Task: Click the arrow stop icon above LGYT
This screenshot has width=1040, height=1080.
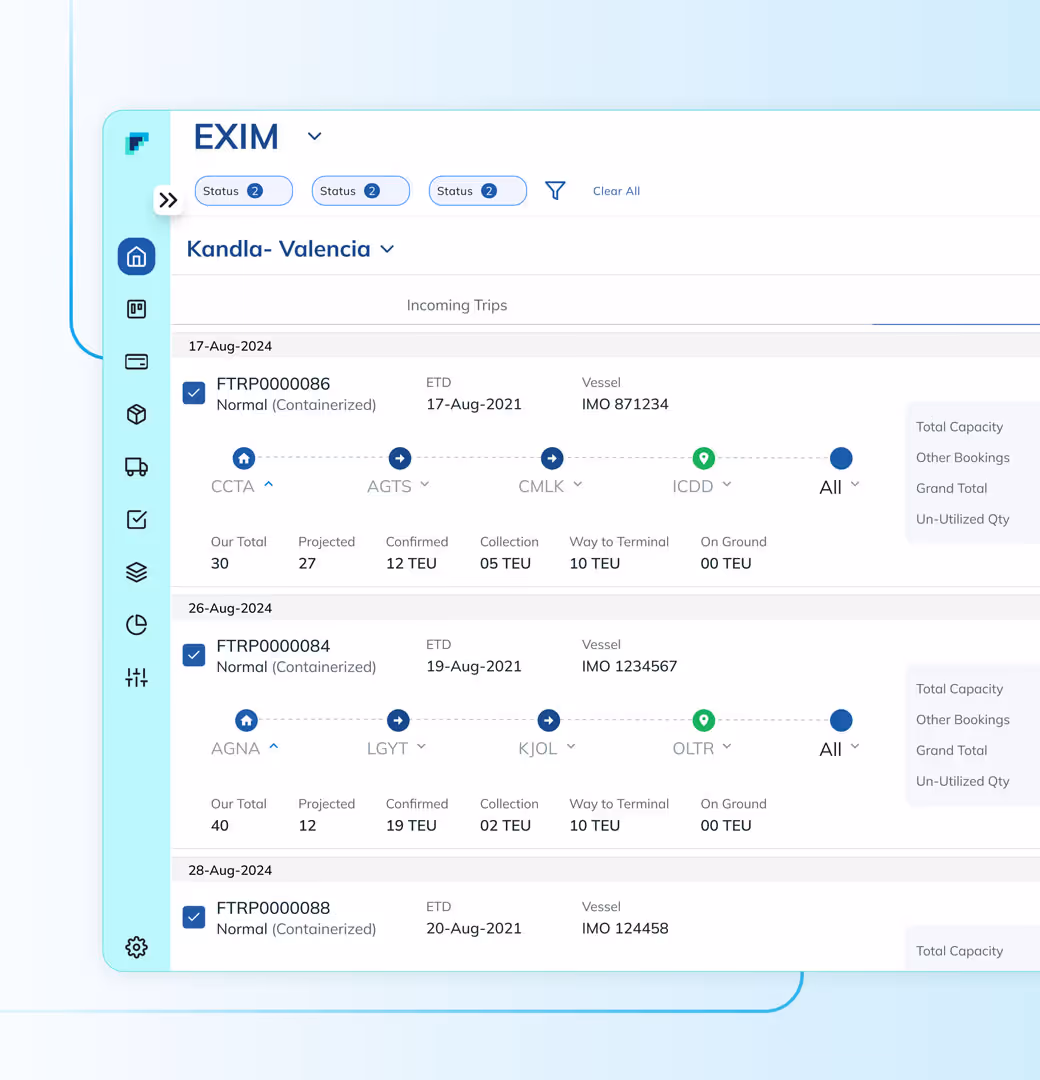Action: tap(398, 720)
